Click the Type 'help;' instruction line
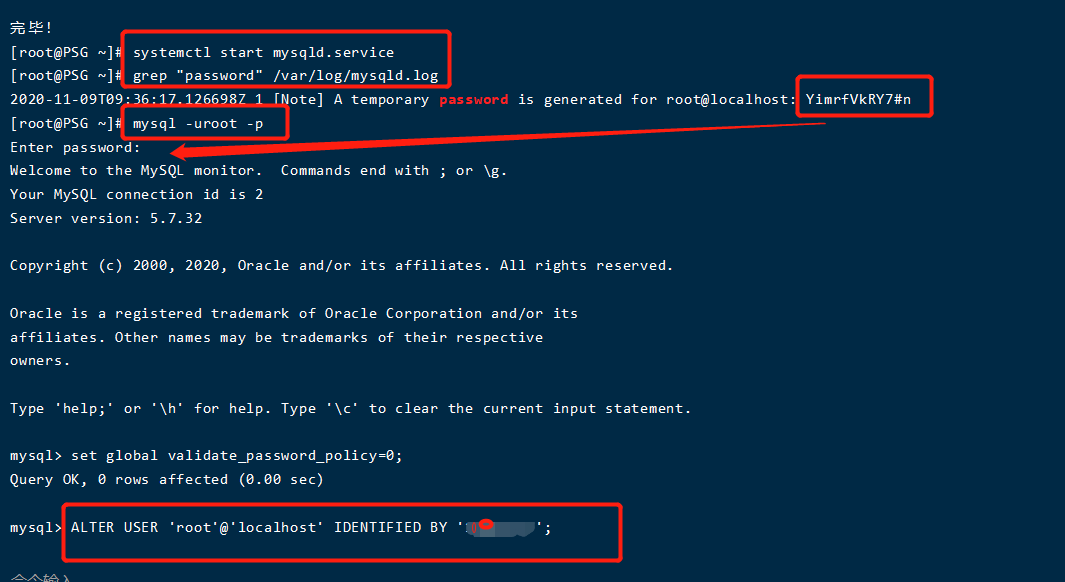The height and width of the screenshot is (582, 1065). point(350,408)
